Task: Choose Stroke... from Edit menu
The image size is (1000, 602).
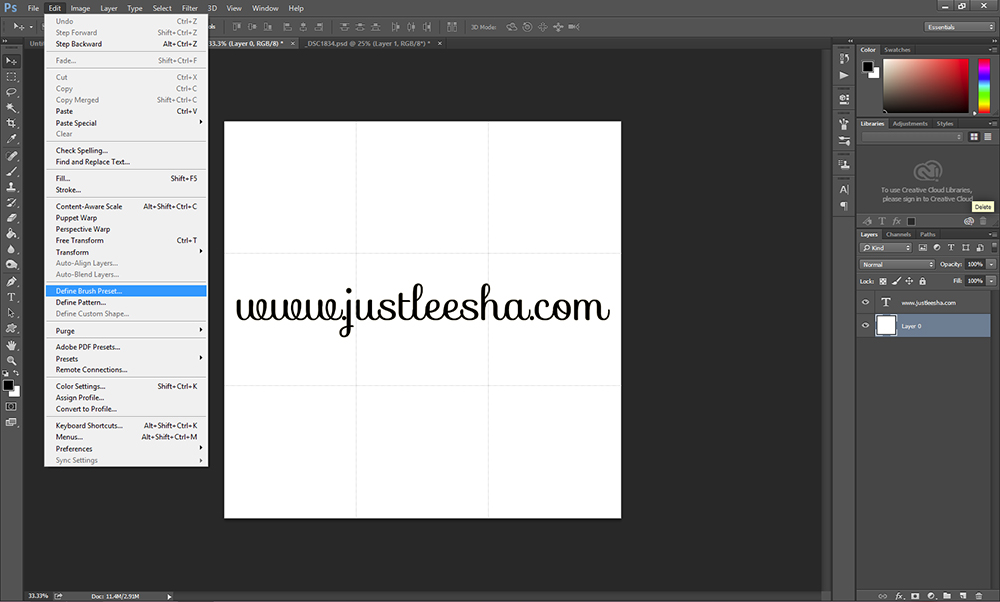Action: pyautogui.click(x=126, y=190)
